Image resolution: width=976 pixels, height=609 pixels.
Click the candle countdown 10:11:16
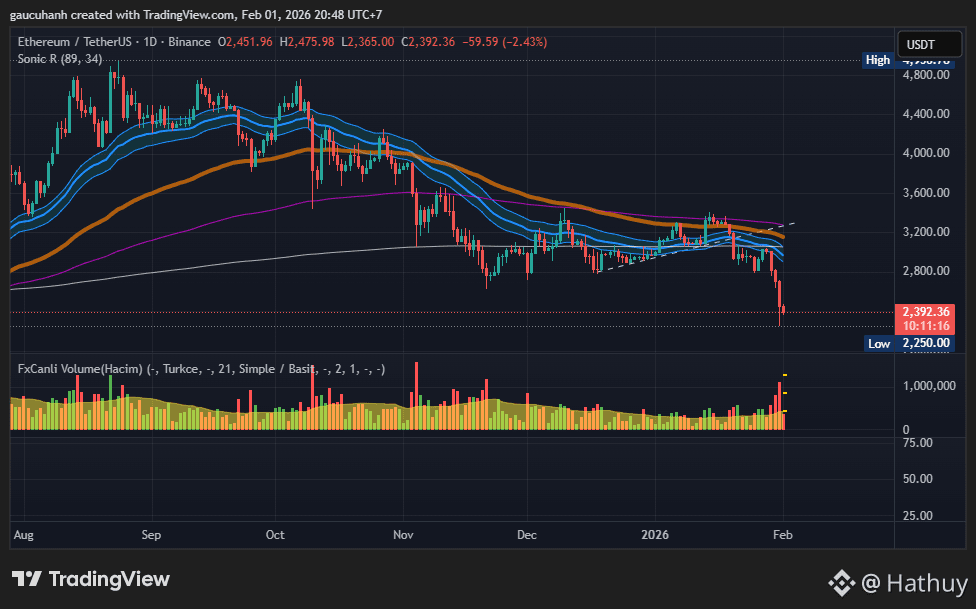[926, 326]
